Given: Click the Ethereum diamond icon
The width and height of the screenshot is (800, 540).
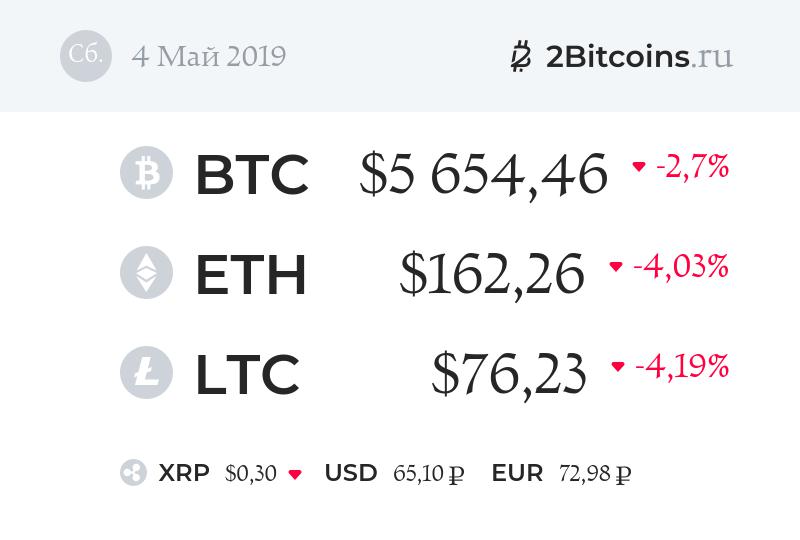Looking at the screenshot, I should click(x=146, y=273).
